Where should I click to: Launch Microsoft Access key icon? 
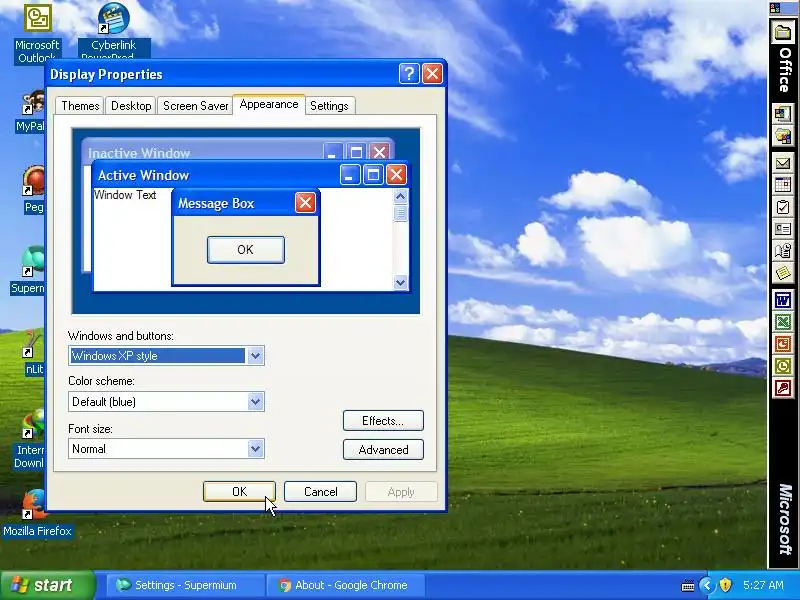pos(783,388)
